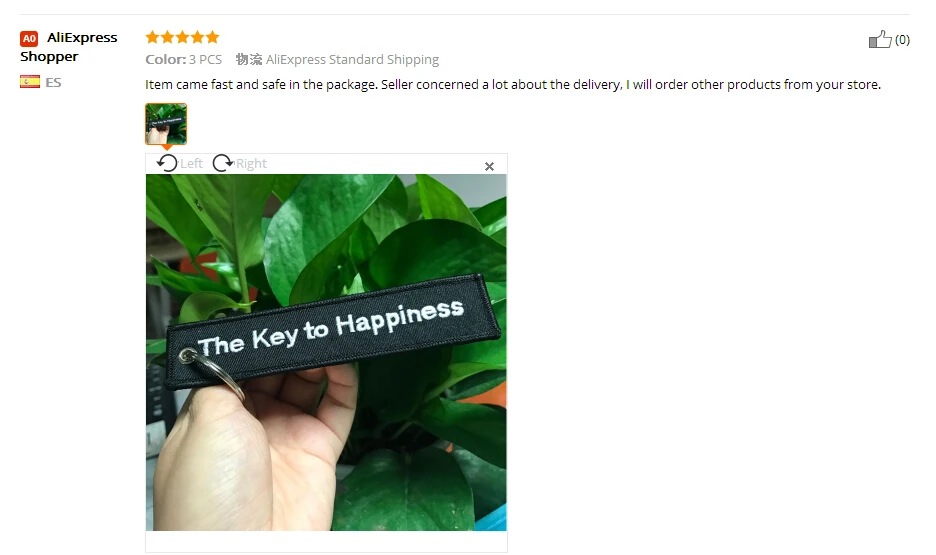Click the (0) helpful vote count
The image size is (936, 555).
click(902, 40)
